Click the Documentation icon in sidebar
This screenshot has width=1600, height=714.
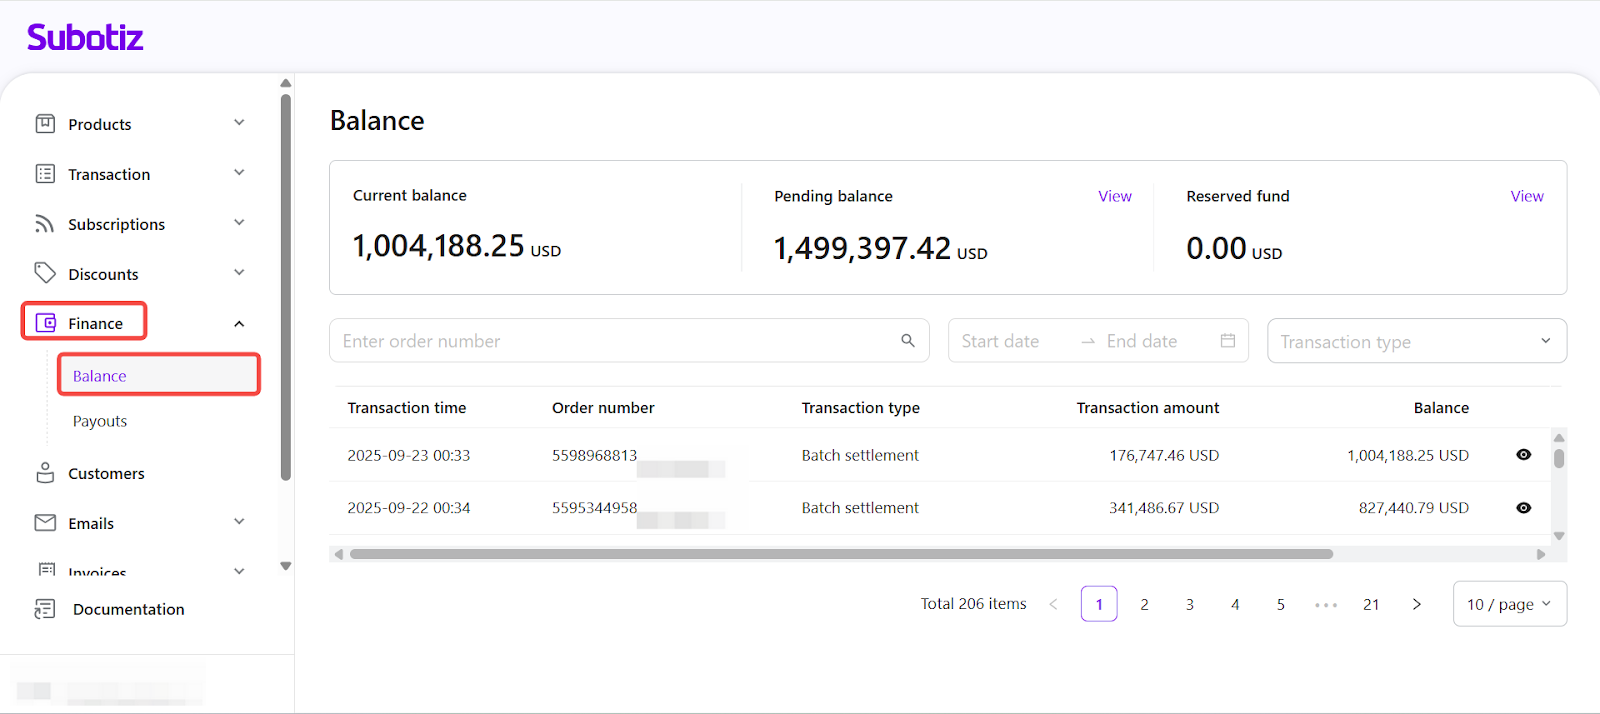45,609
